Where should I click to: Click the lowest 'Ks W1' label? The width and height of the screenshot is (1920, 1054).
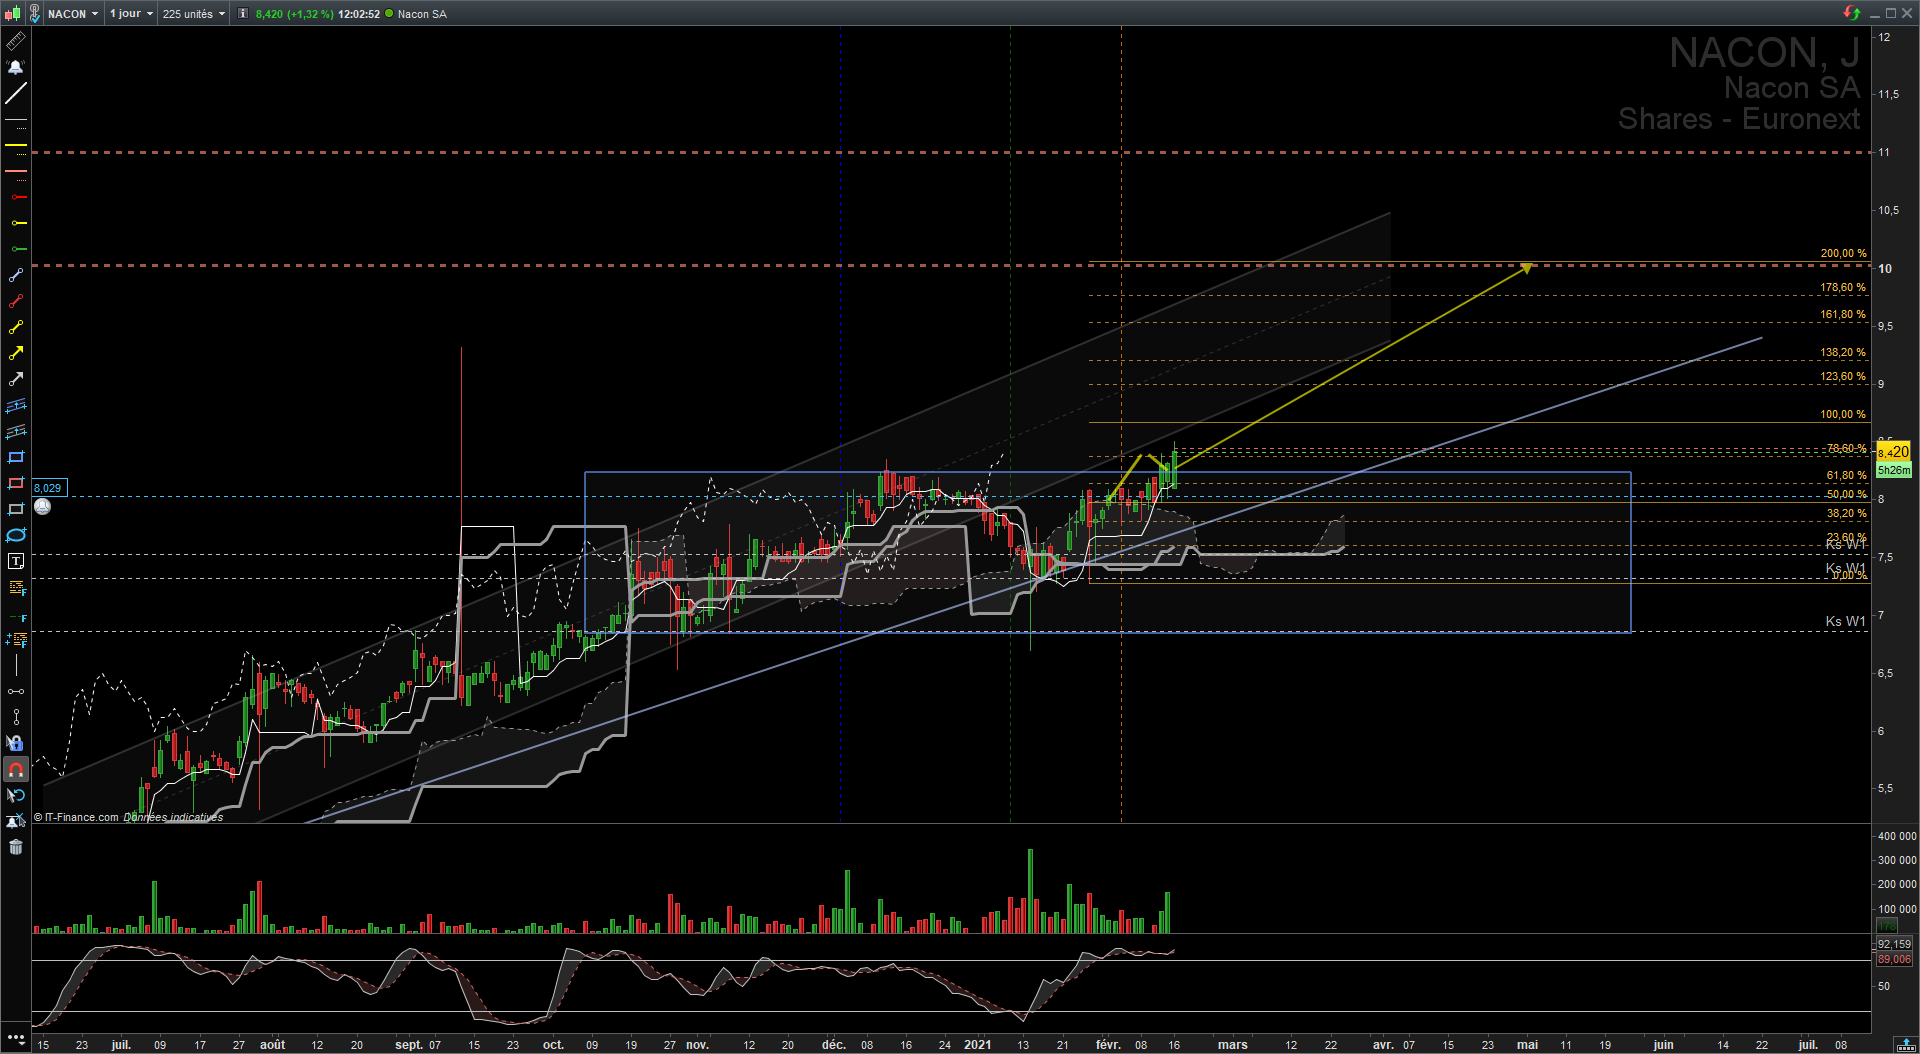[1845, 621]
